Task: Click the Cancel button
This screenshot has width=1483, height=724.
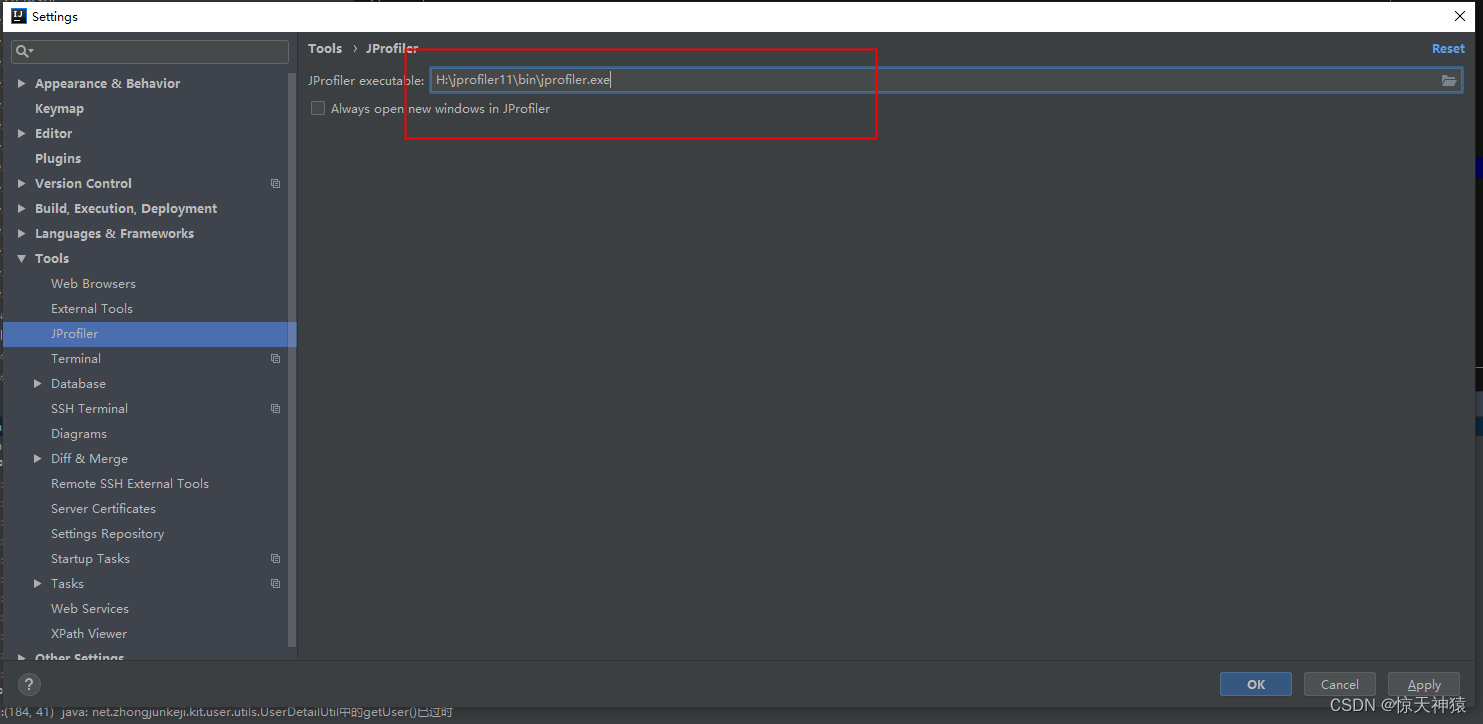Action: pos(1340,685)
